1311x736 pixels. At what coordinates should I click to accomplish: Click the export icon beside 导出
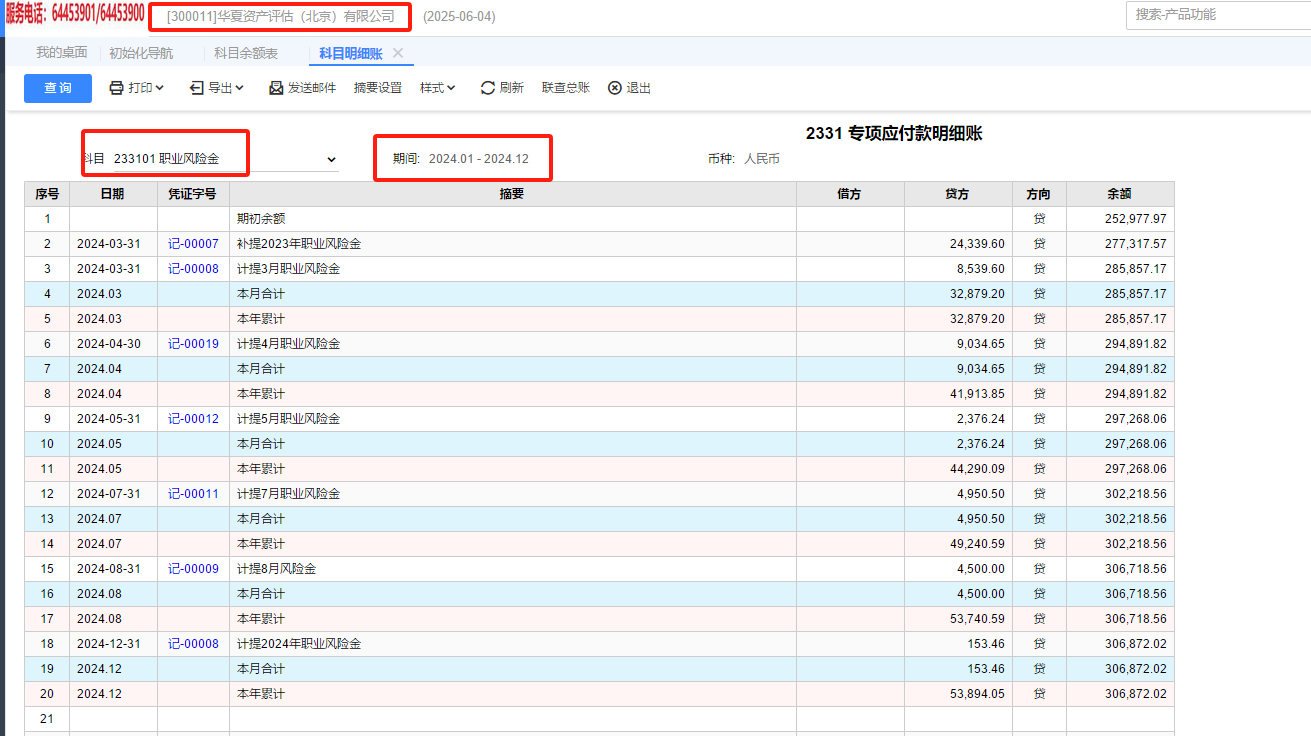[197, 88]
